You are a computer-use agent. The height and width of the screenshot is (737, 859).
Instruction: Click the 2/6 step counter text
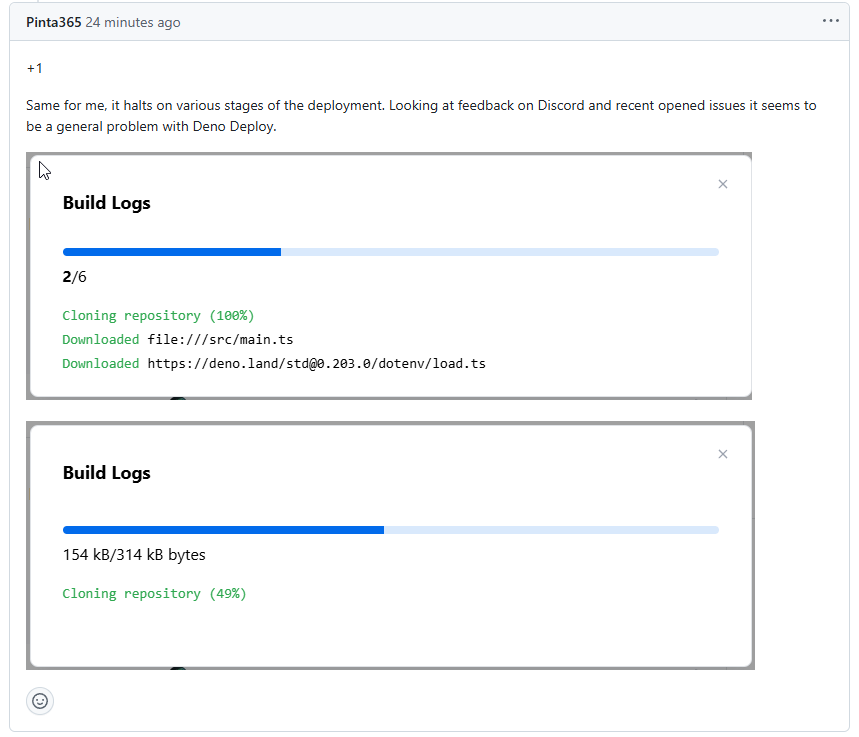(75, 277)
